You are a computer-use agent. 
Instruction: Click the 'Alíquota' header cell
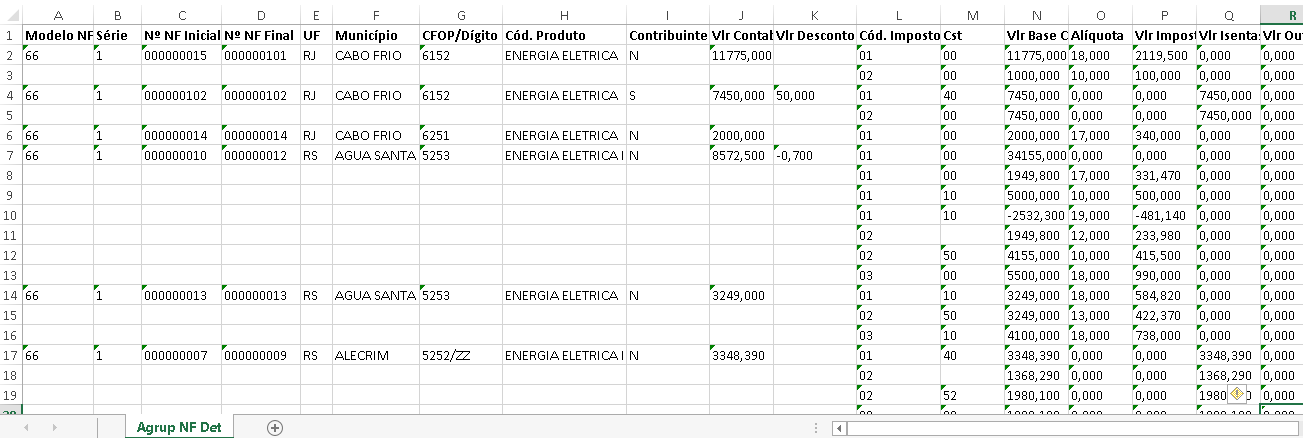tap(1101, 35)
